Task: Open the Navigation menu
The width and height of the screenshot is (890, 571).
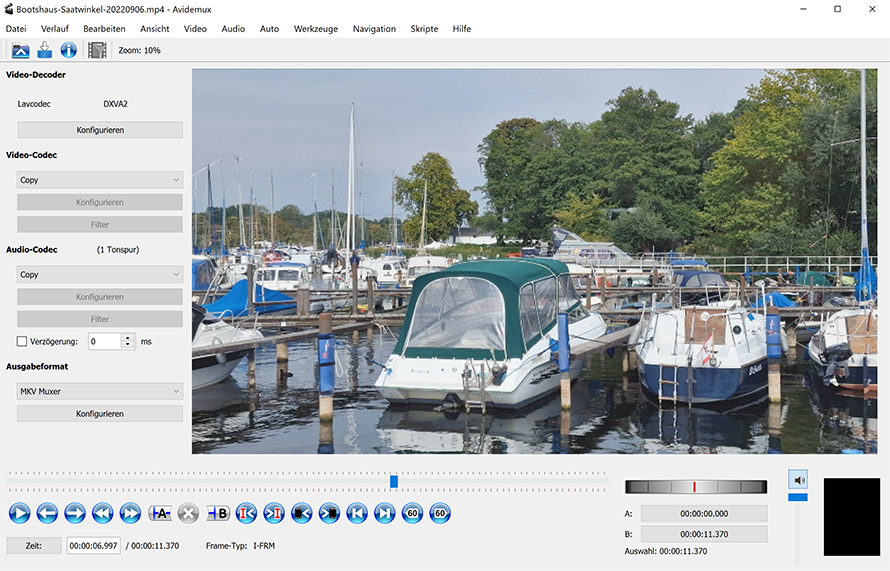Action: [374, 29]
